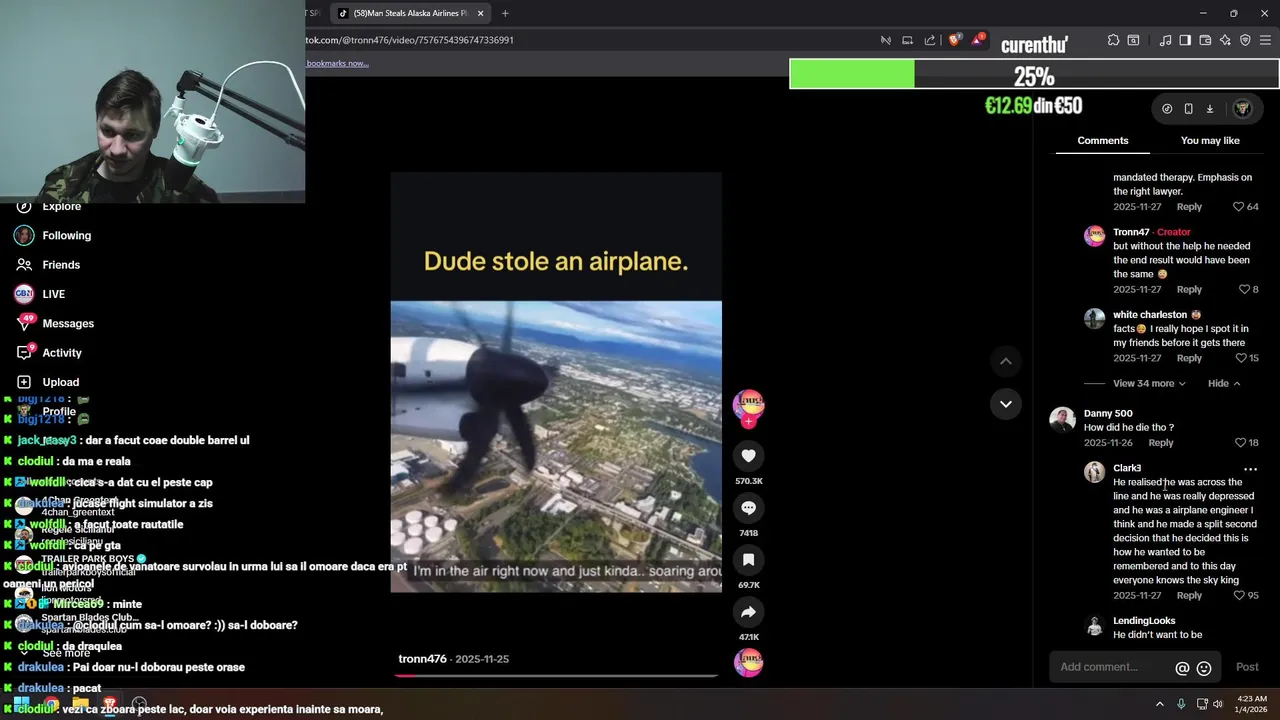Open browser extensions puzzle icon
This screenshot has height=720, width=1280.
coord(1113,40)
